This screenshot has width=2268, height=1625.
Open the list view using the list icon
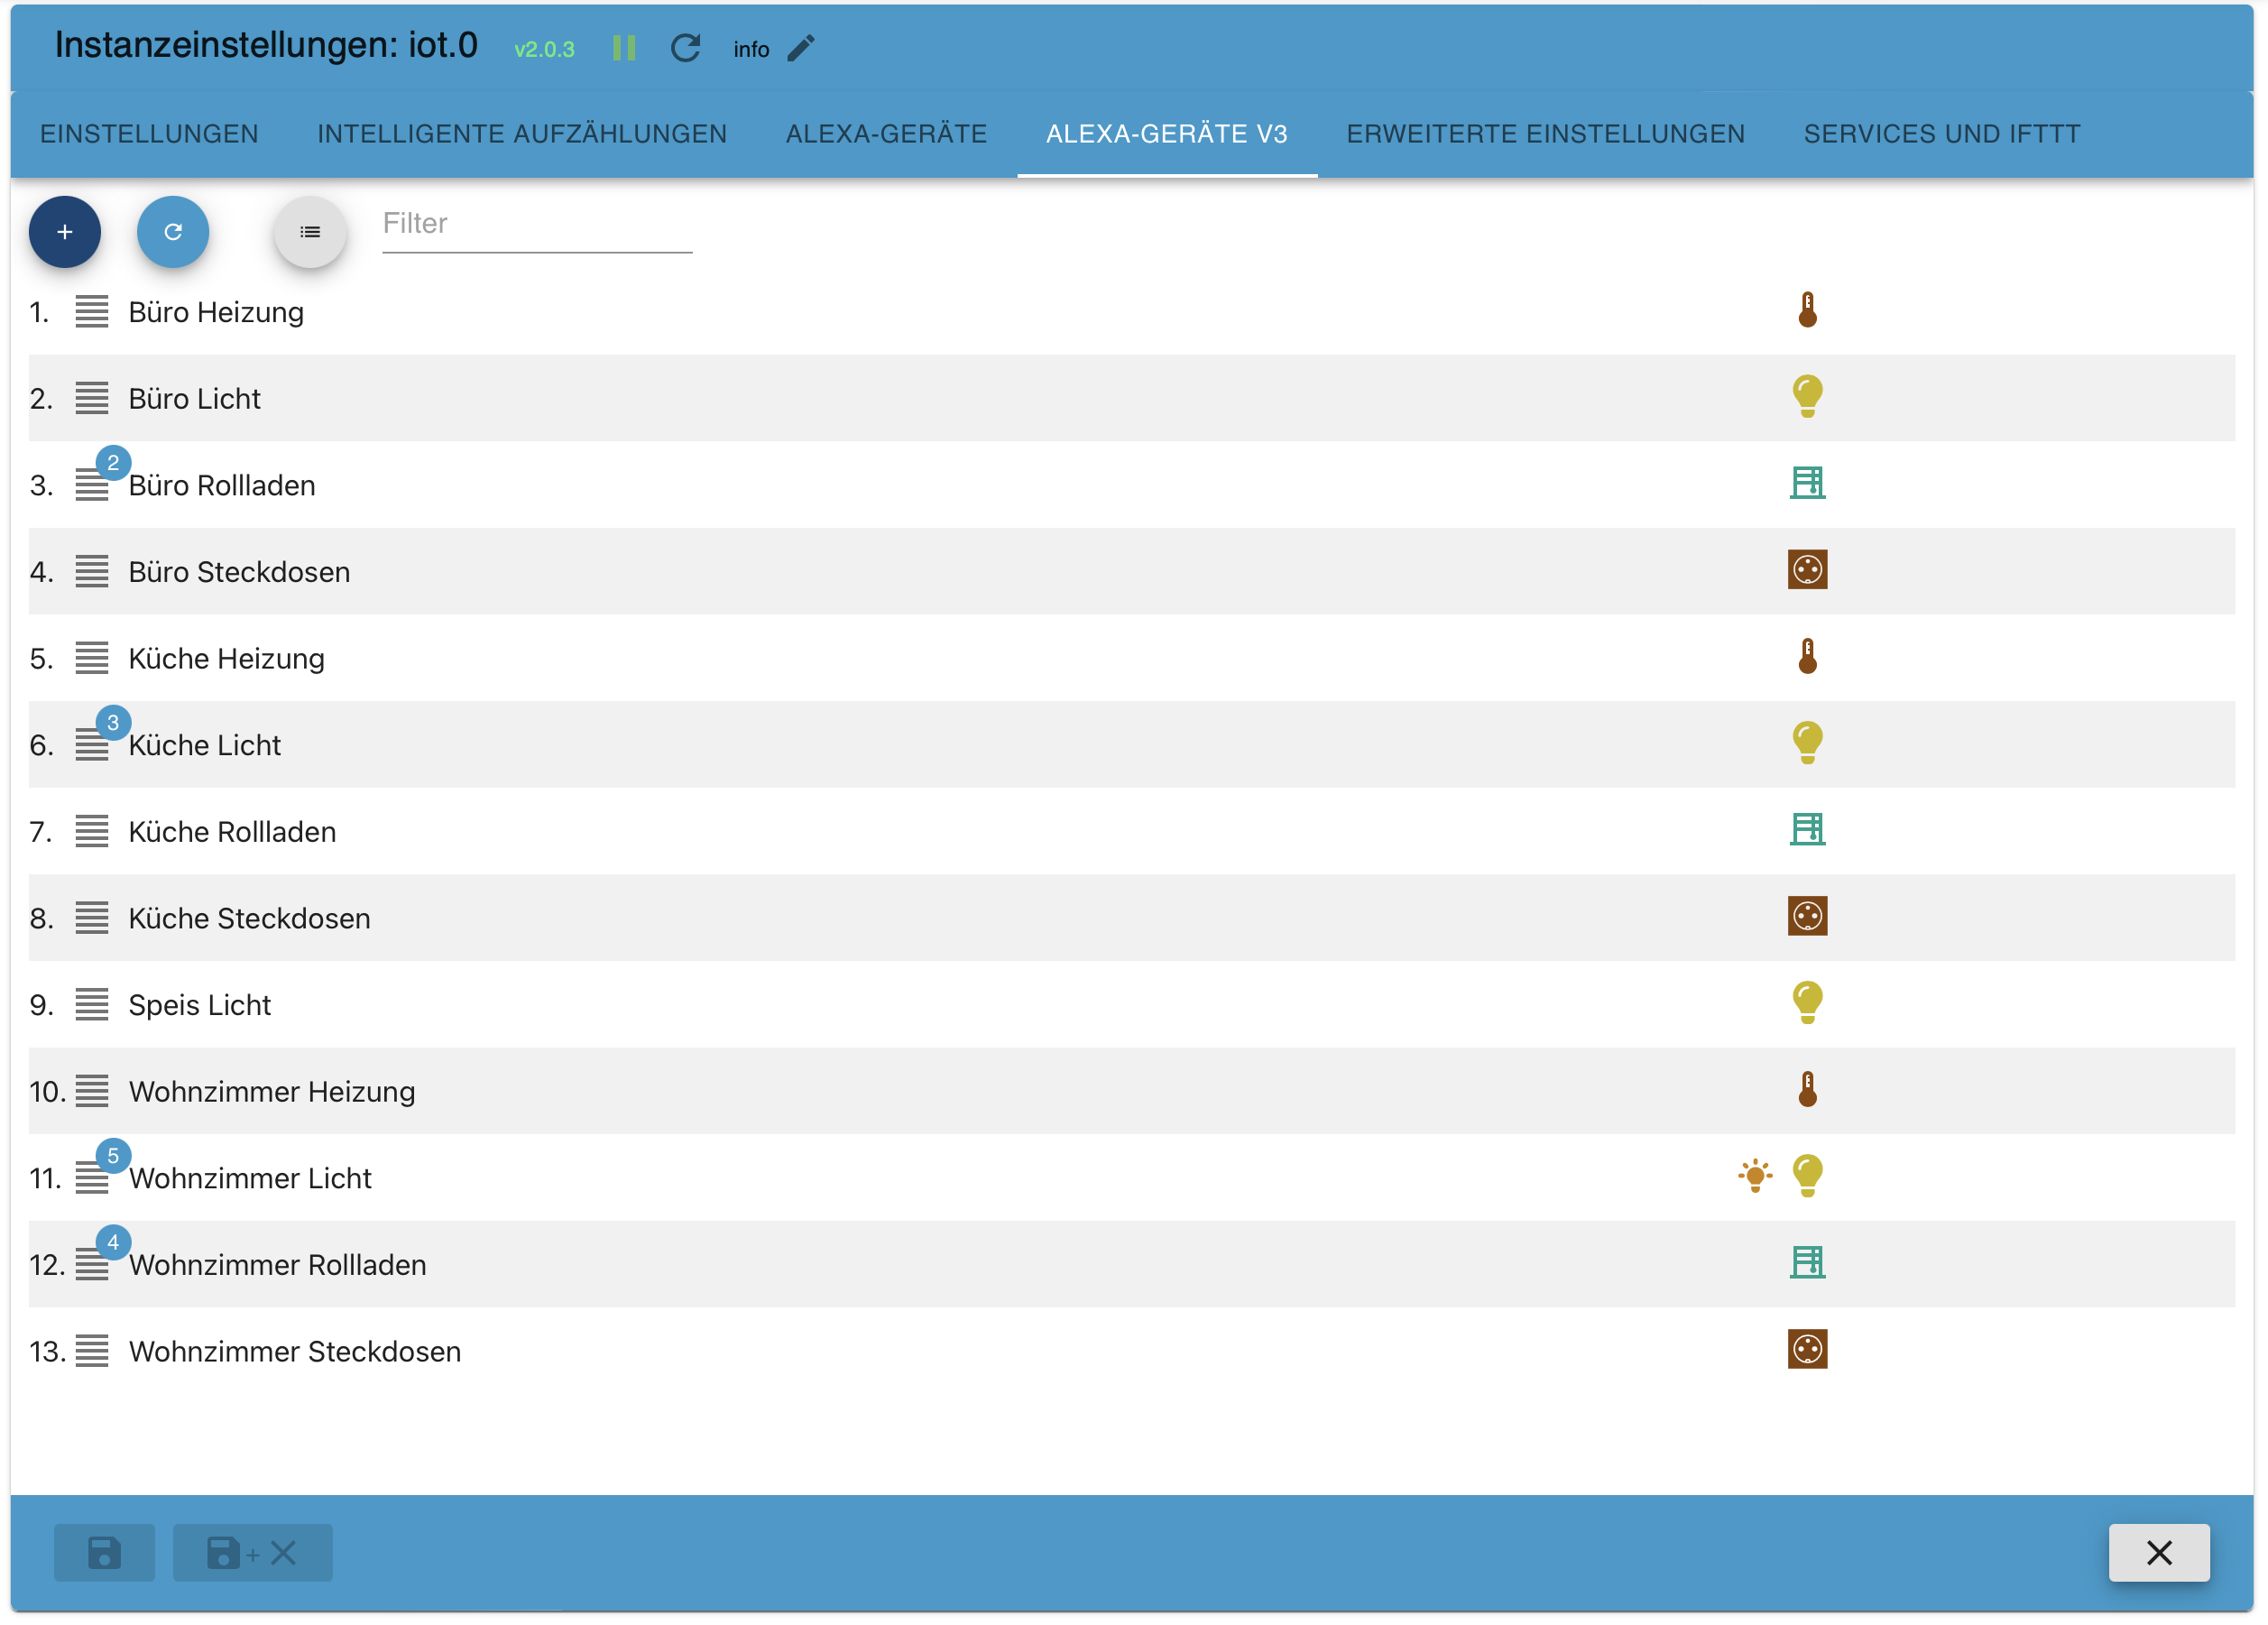coord(309,231)
